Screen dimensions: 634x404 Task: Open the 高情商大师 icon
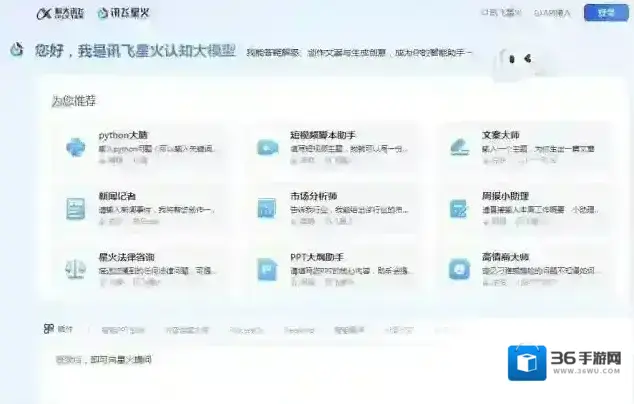459,269
